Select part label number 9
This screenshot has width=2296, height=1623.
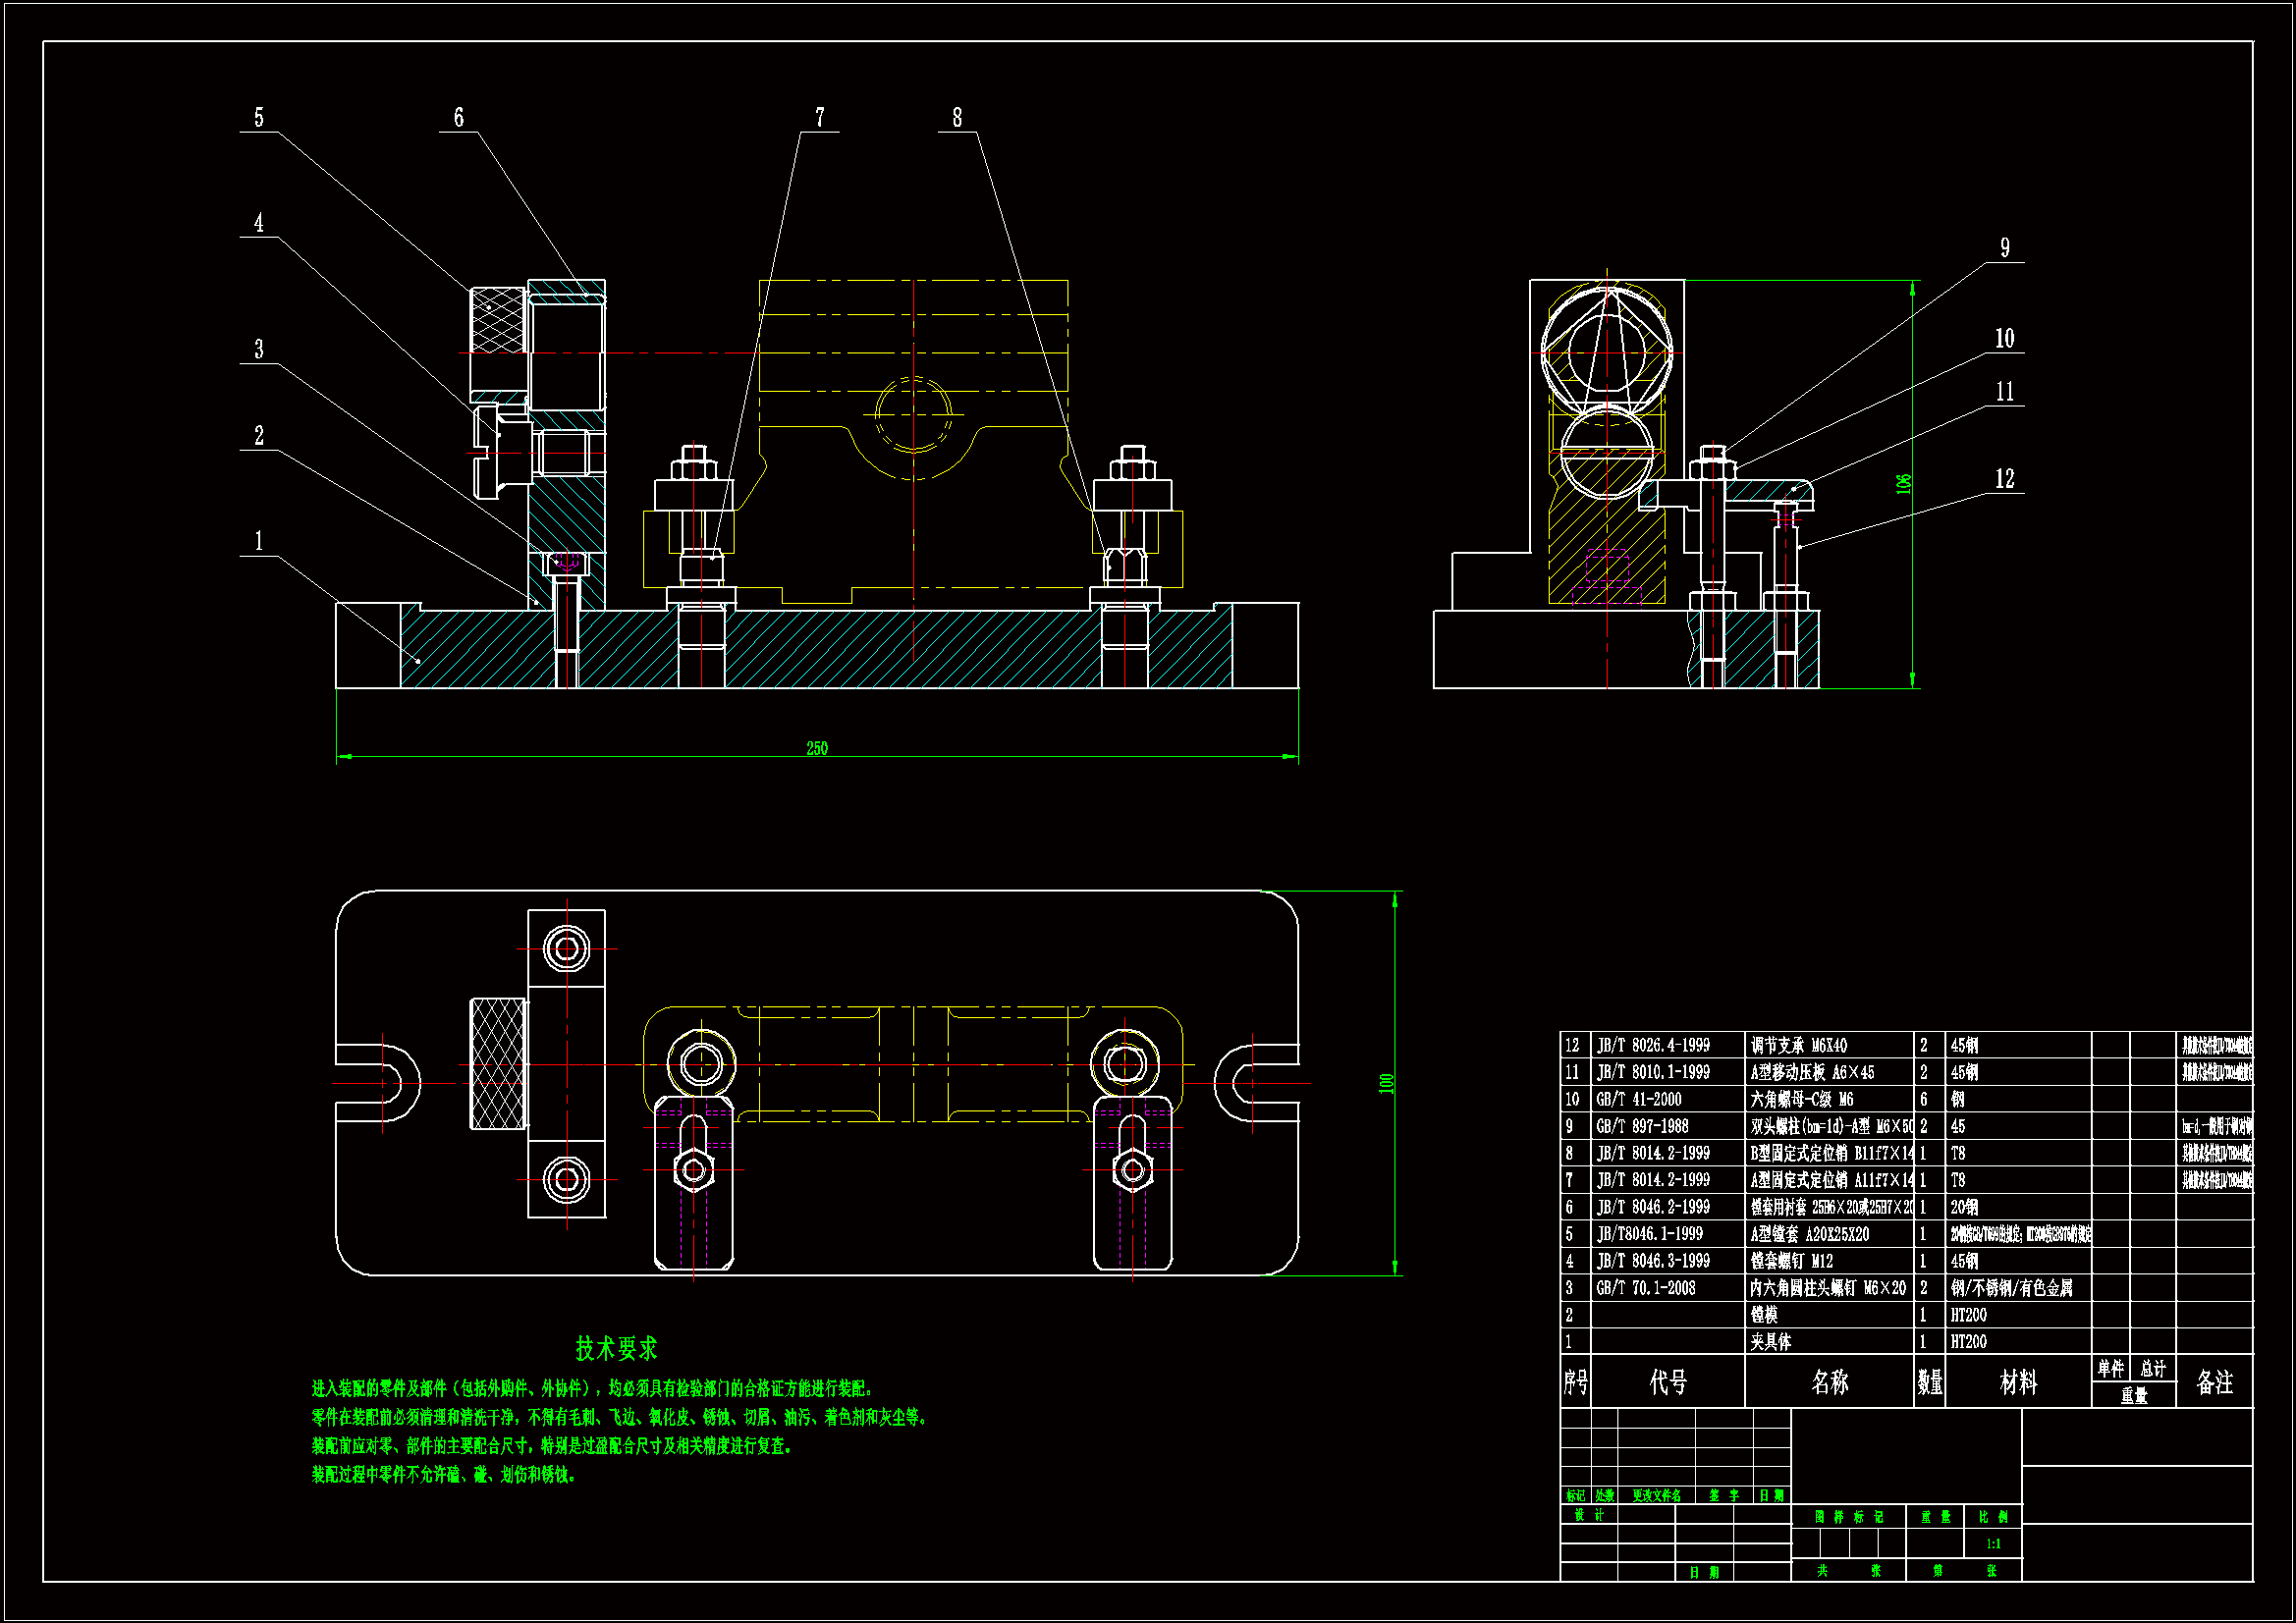[2005, 248]
